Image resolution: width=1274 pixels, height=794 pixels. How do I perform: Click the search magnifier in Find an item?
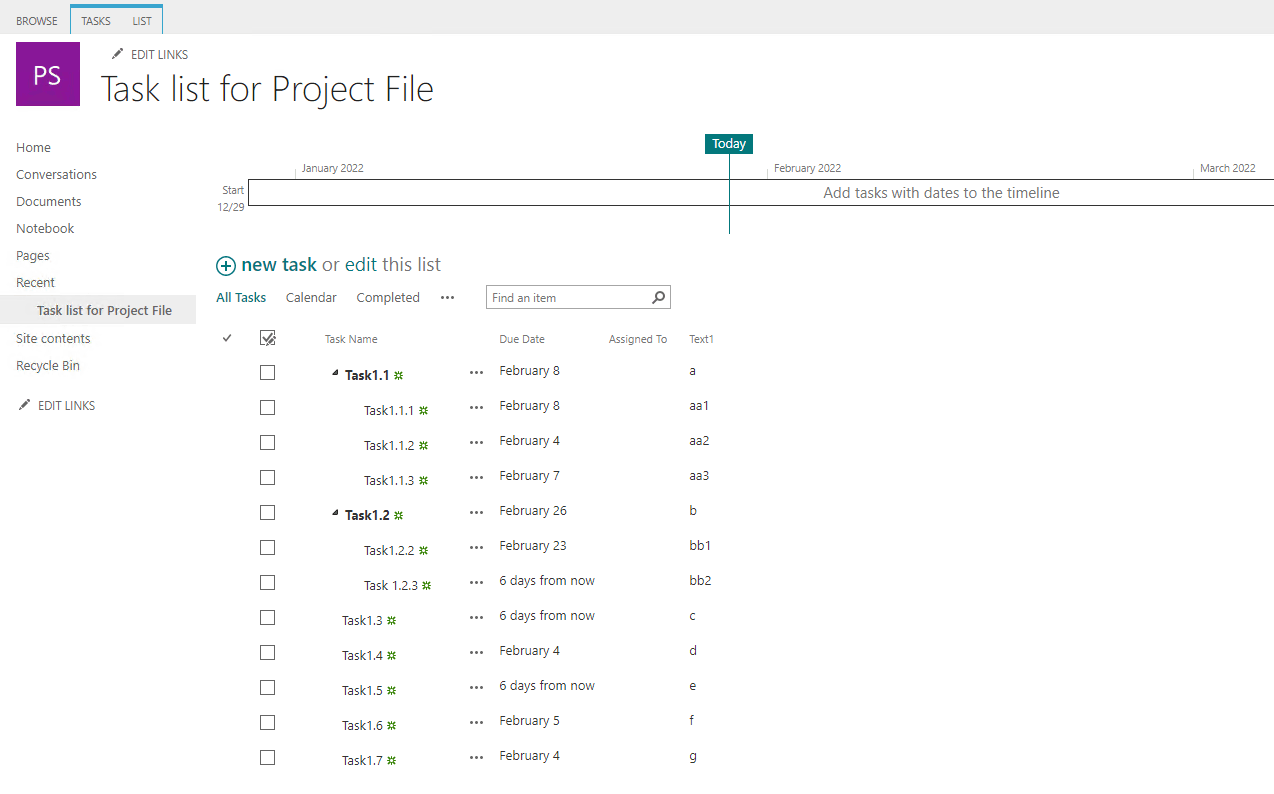click(x=658, y=297)
